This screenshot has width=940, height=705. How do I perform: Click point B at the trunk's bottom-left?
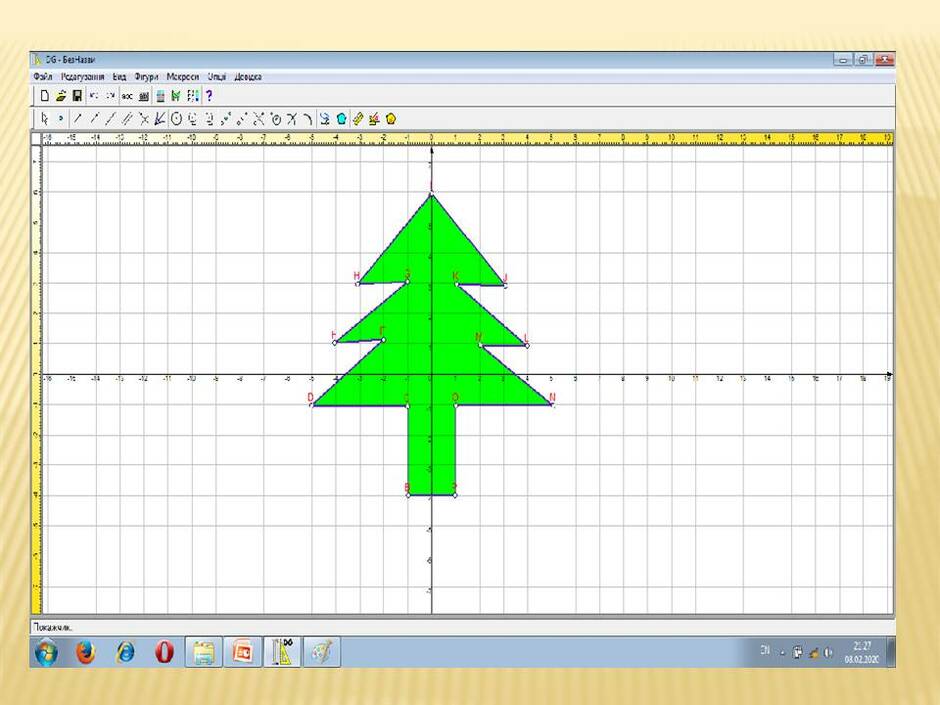pyautogui.click(x=408, y=495)
